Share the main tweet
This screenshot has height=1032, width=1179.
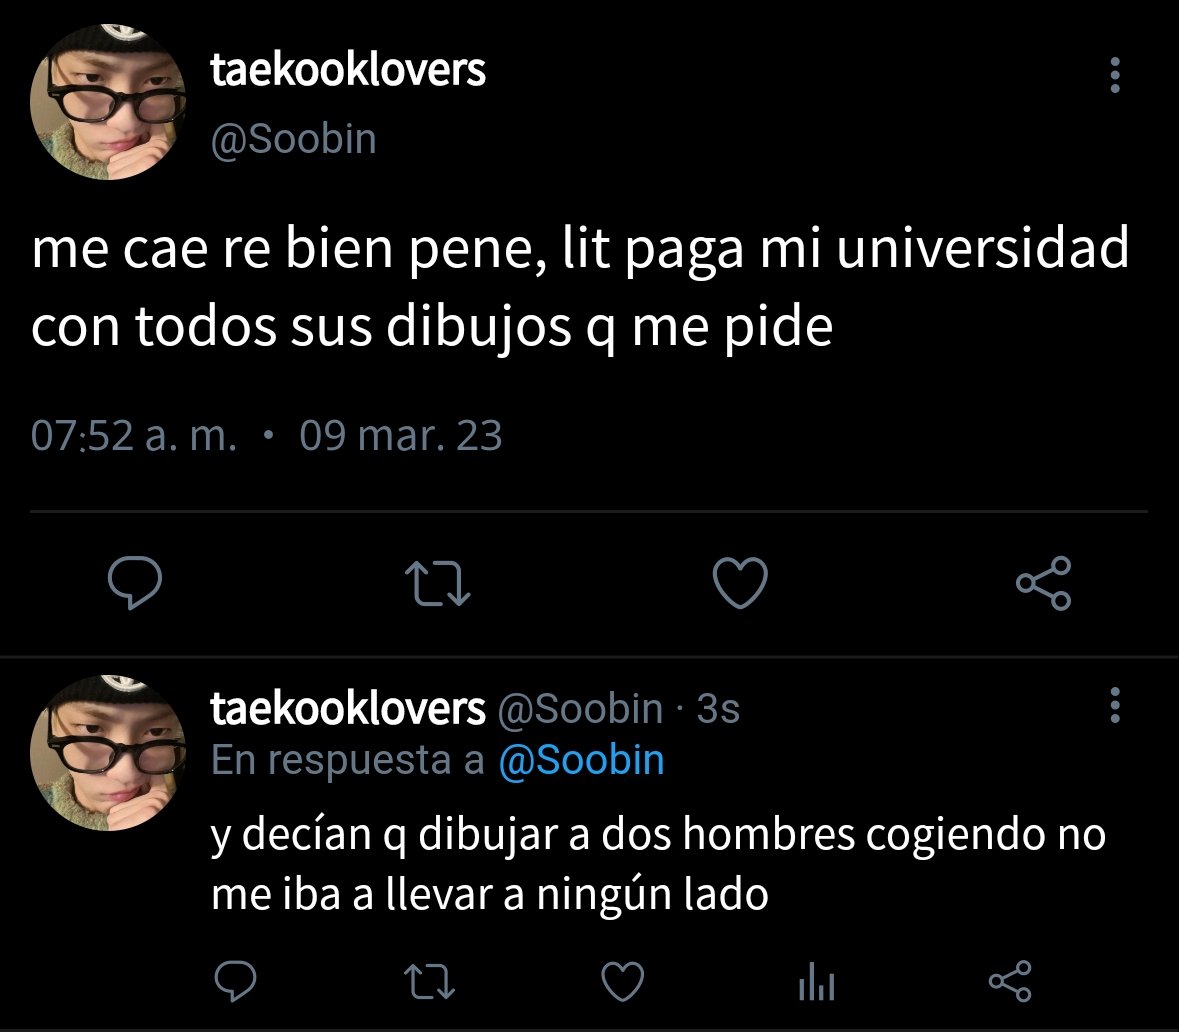pyautogui.click(x=1044, y=583)
